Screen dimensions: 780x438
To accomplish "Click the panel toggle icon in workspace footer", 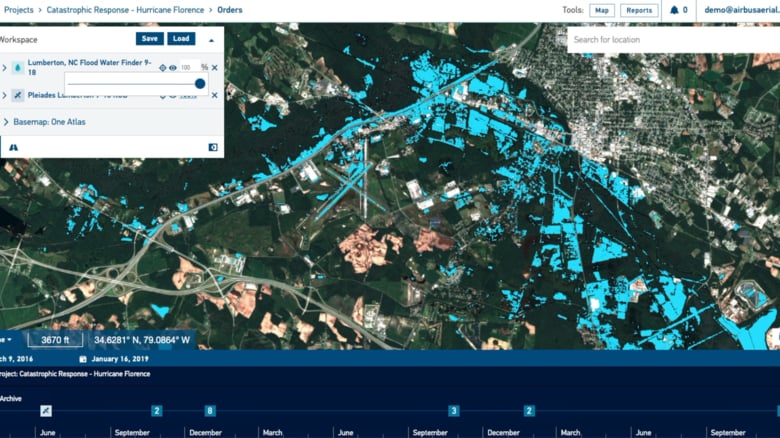I will 212,147.
